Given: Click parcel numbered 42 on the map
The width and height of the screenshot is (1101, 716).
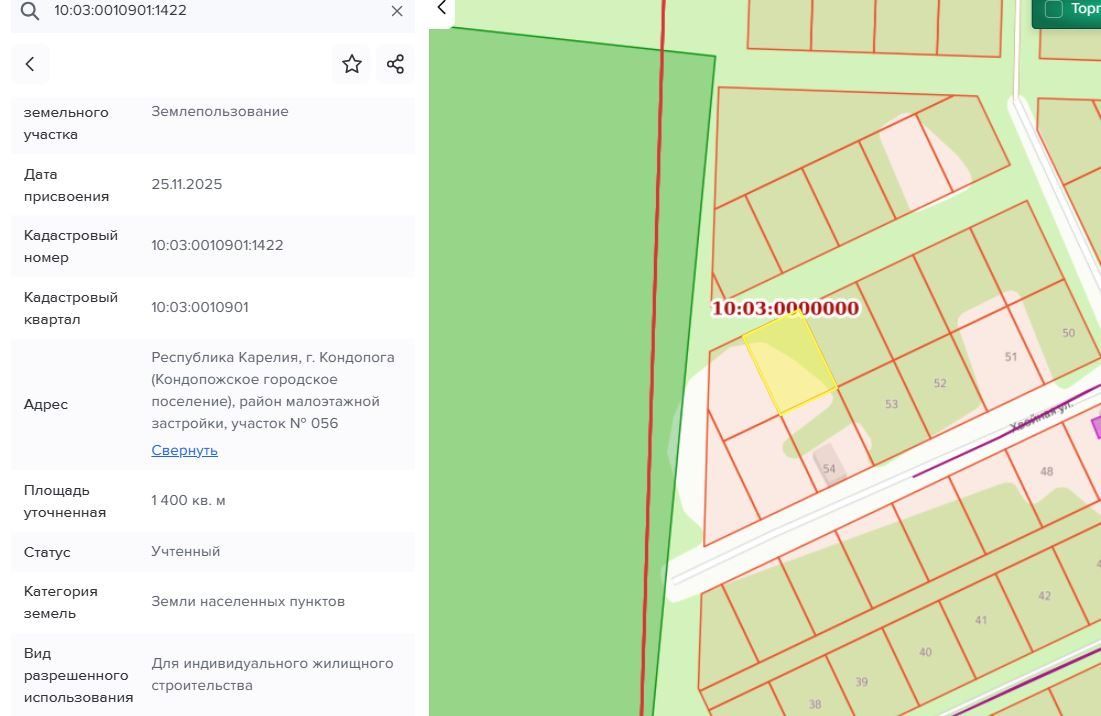Looking at the screenshot, I should point(1044,597).
